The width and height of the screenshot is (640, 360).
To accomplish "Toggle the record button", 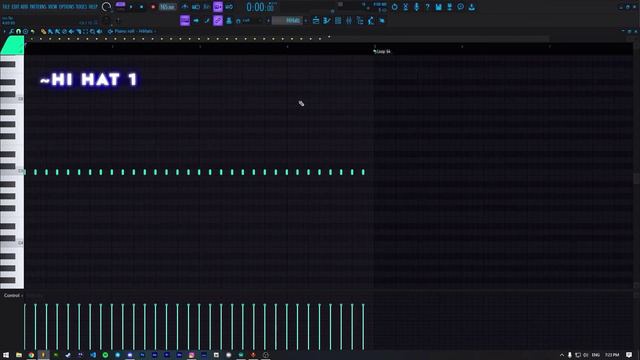I will (x=153, y=7).
